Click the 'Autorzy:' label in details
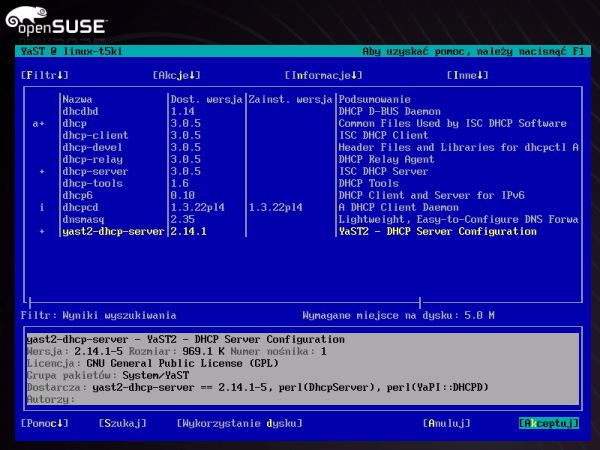This screenshot has height=450, width=600. (x=51, y=399)
